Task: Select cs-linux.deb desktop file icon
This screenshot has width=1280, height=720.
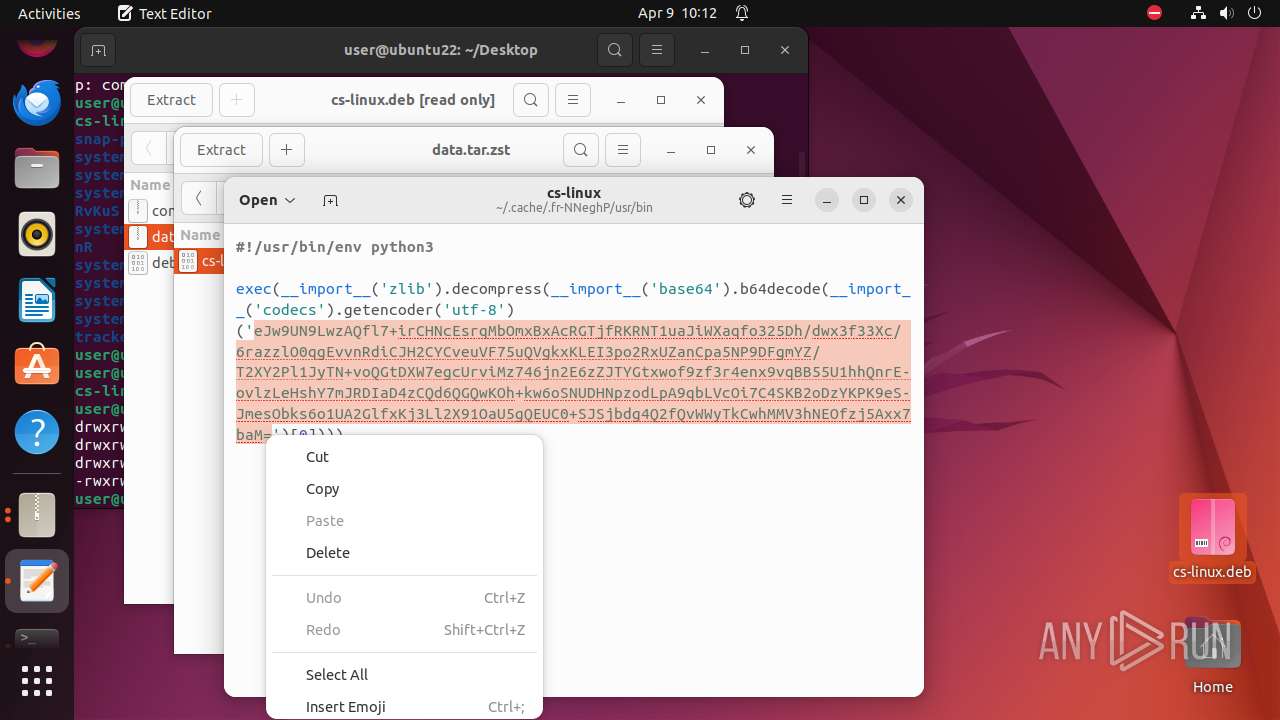Action: pyautogui.click(x=1212, y=538)
